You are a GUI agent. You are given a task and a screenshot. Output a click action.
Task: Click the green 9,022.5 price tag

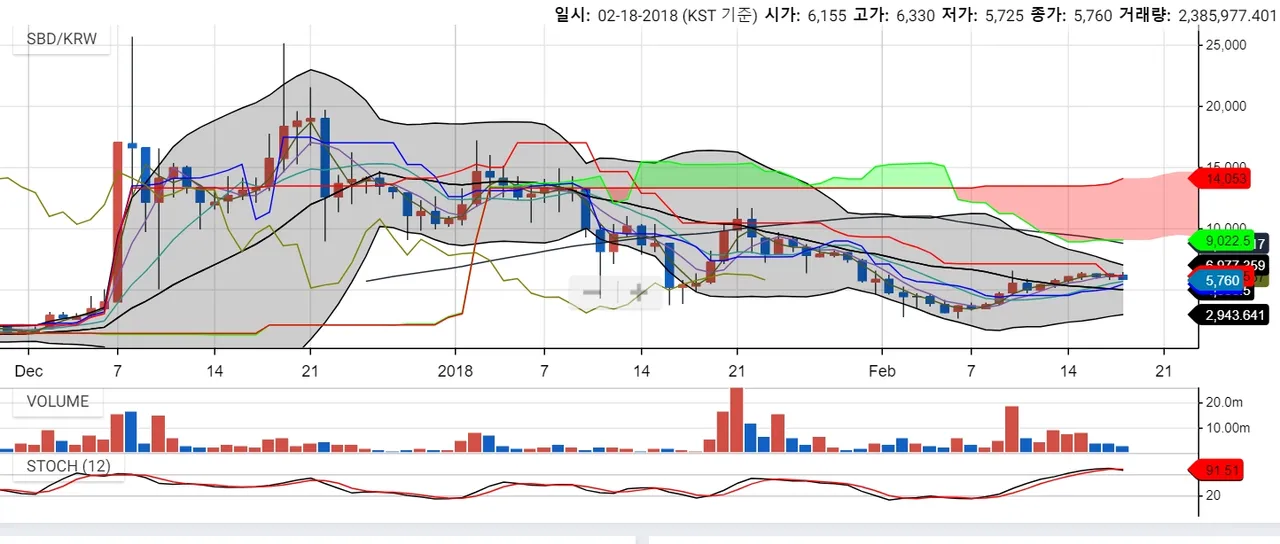coord(1220,240)
